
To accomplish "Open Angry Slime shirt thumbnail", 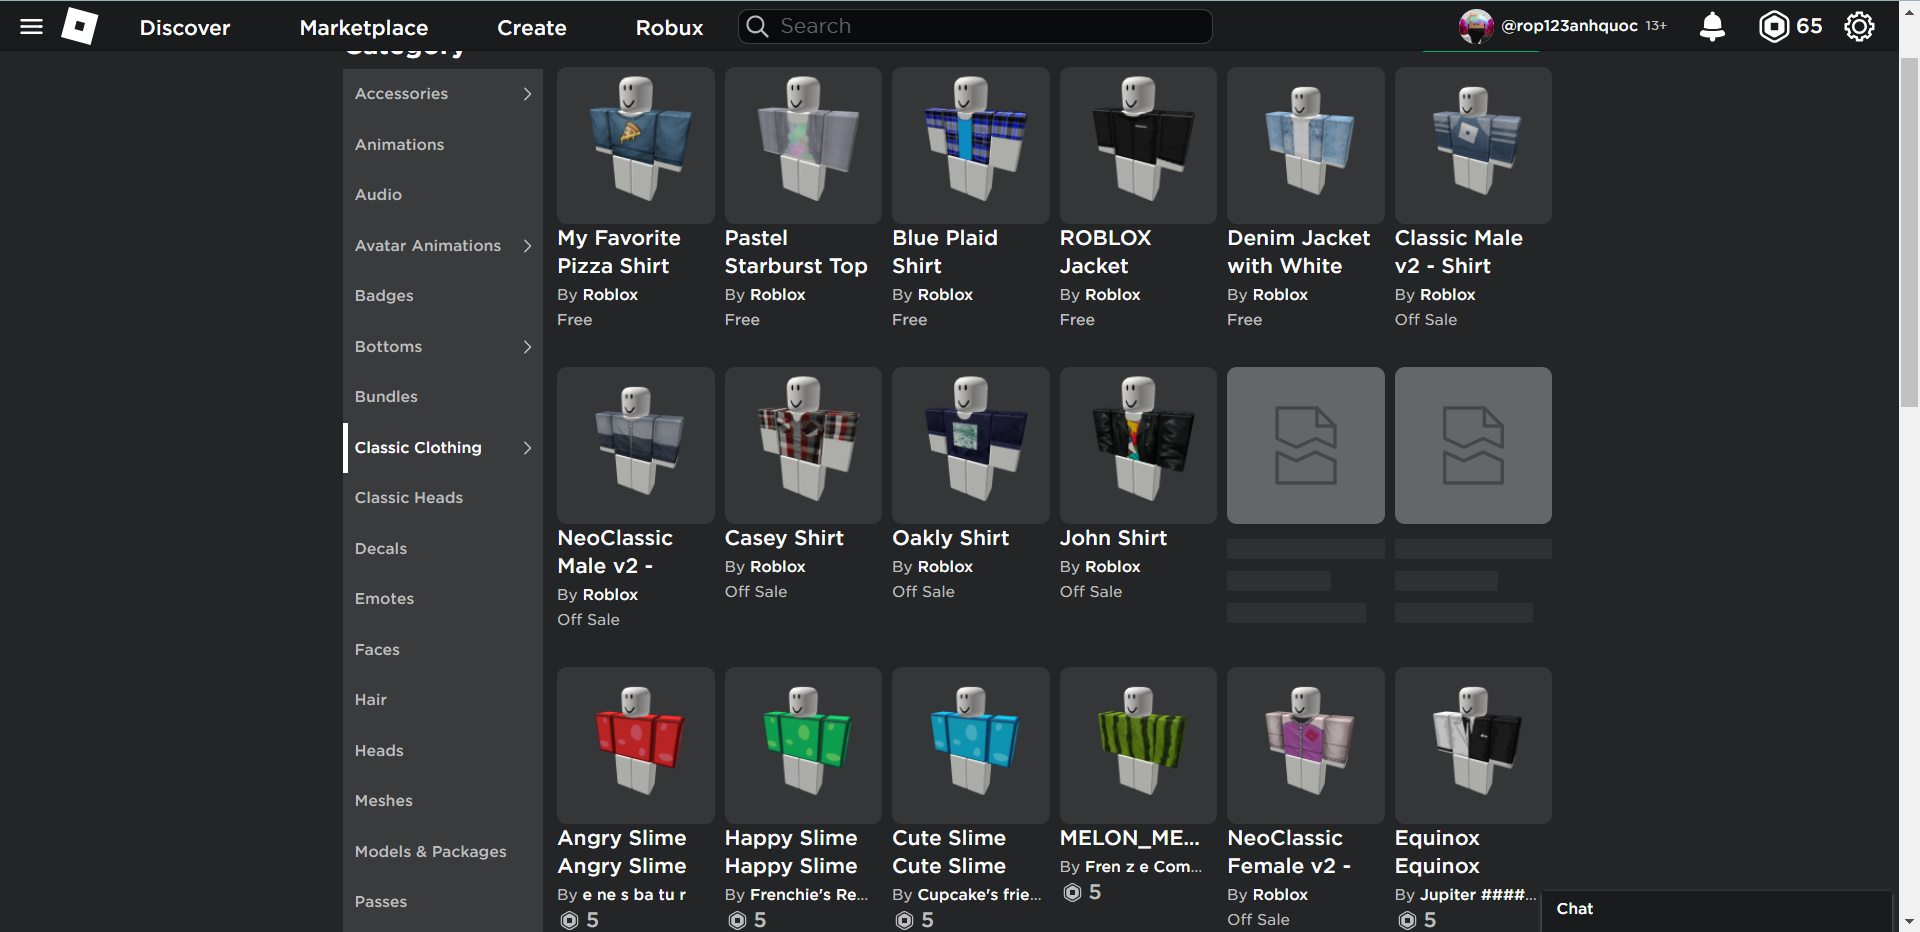I will [x=636, y=746].
